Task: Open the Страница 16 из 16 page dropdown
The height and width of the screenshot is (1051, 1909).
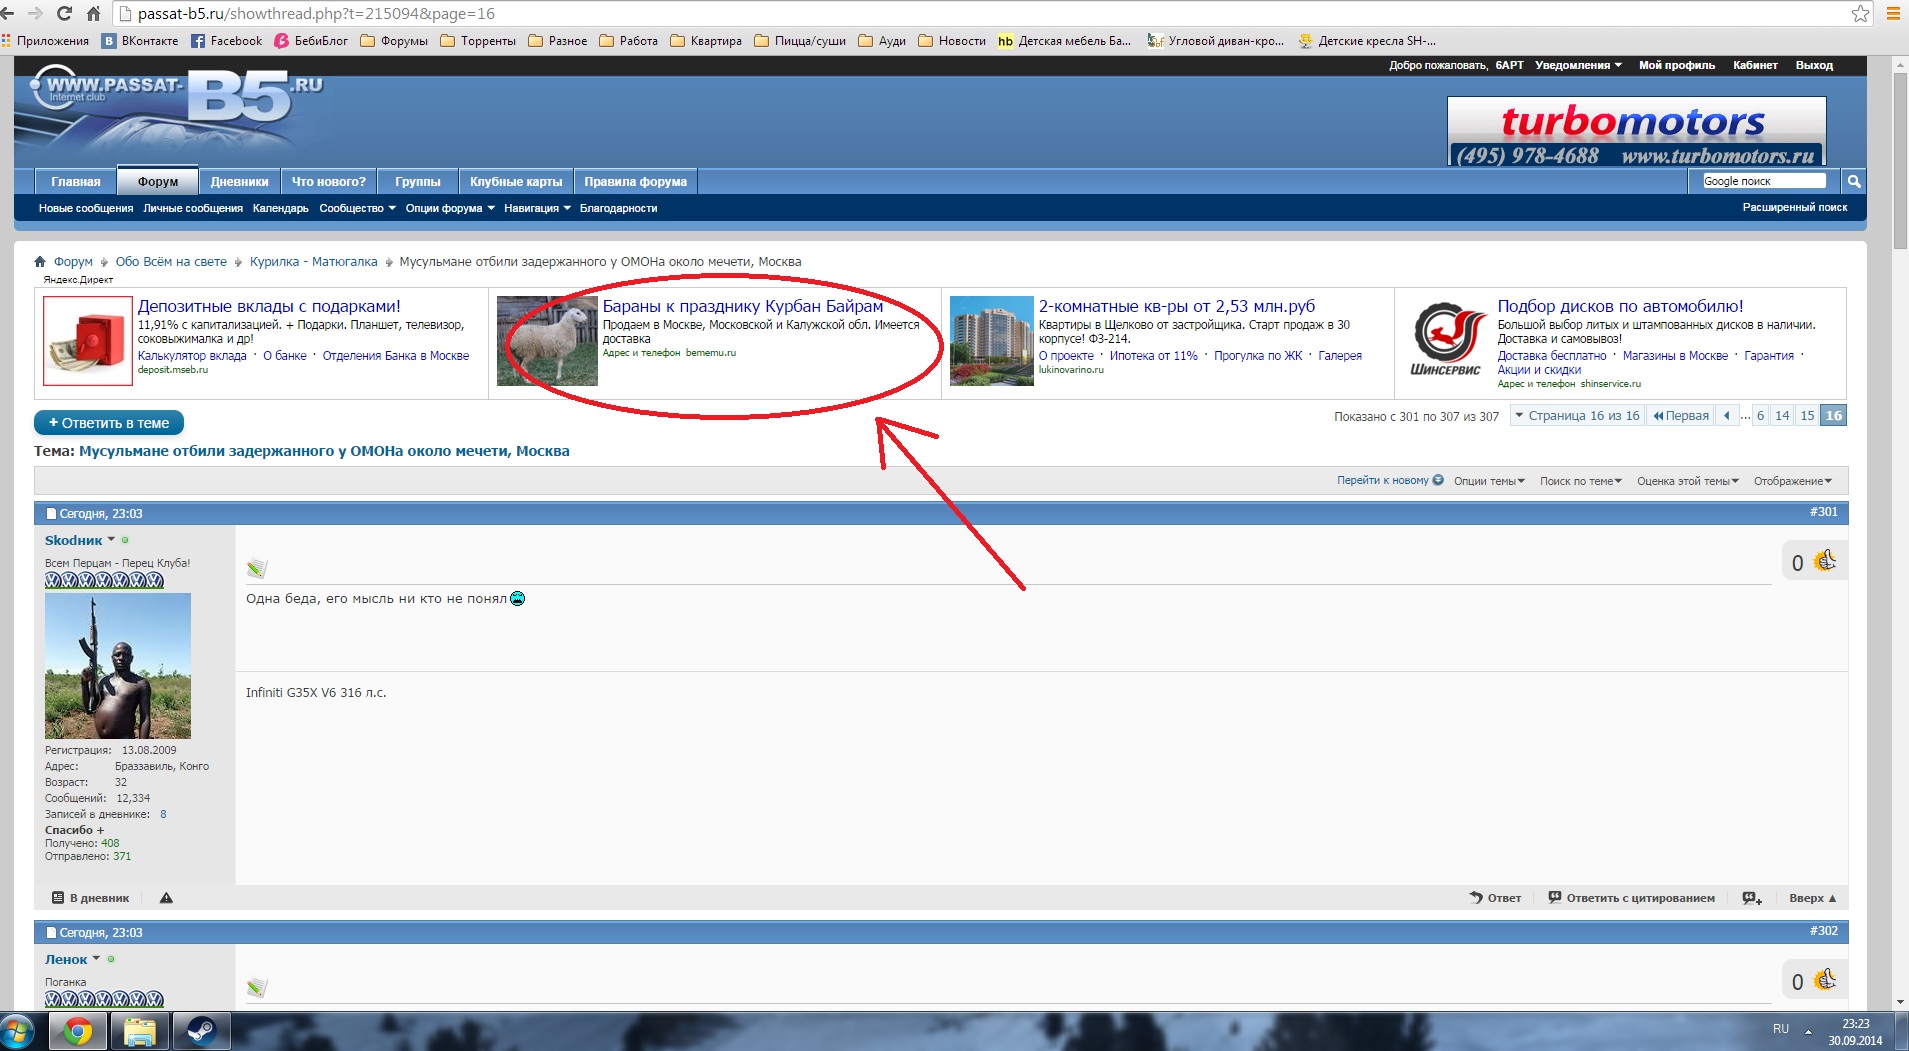Action: click(x=1576, y=416)
